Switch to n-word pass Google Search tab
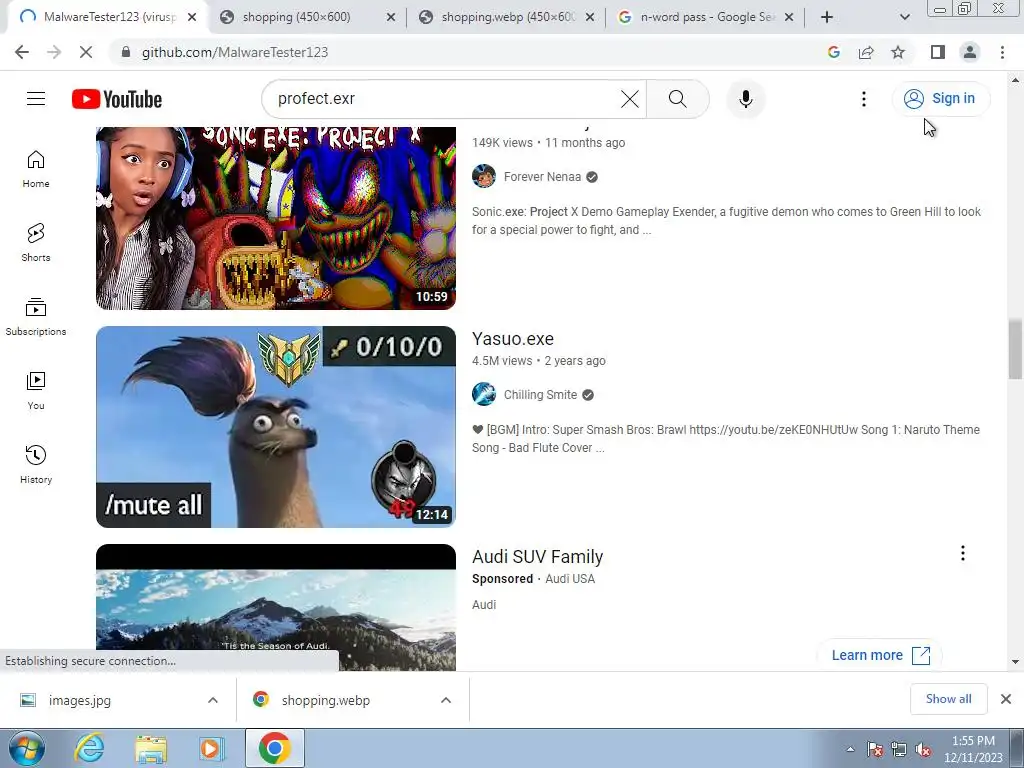 coord(707,17)
